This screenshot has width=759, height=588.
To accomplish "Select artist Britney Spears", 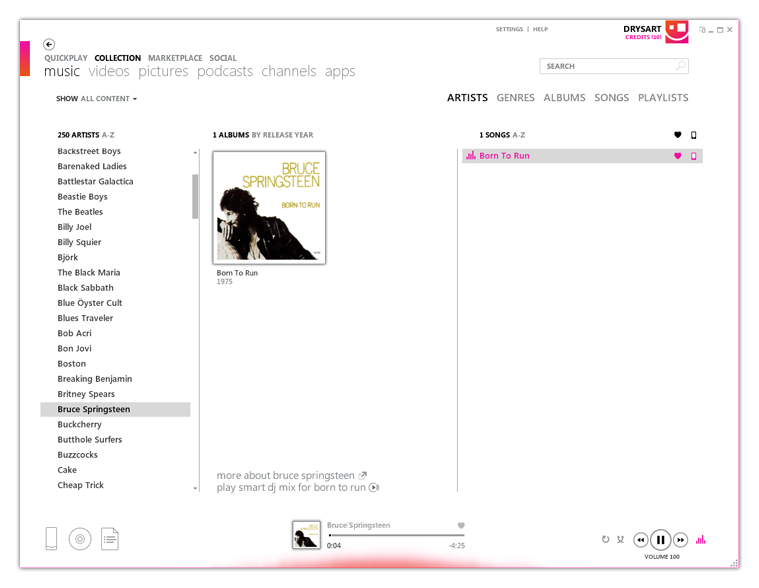I will click(x=86, y=394).
